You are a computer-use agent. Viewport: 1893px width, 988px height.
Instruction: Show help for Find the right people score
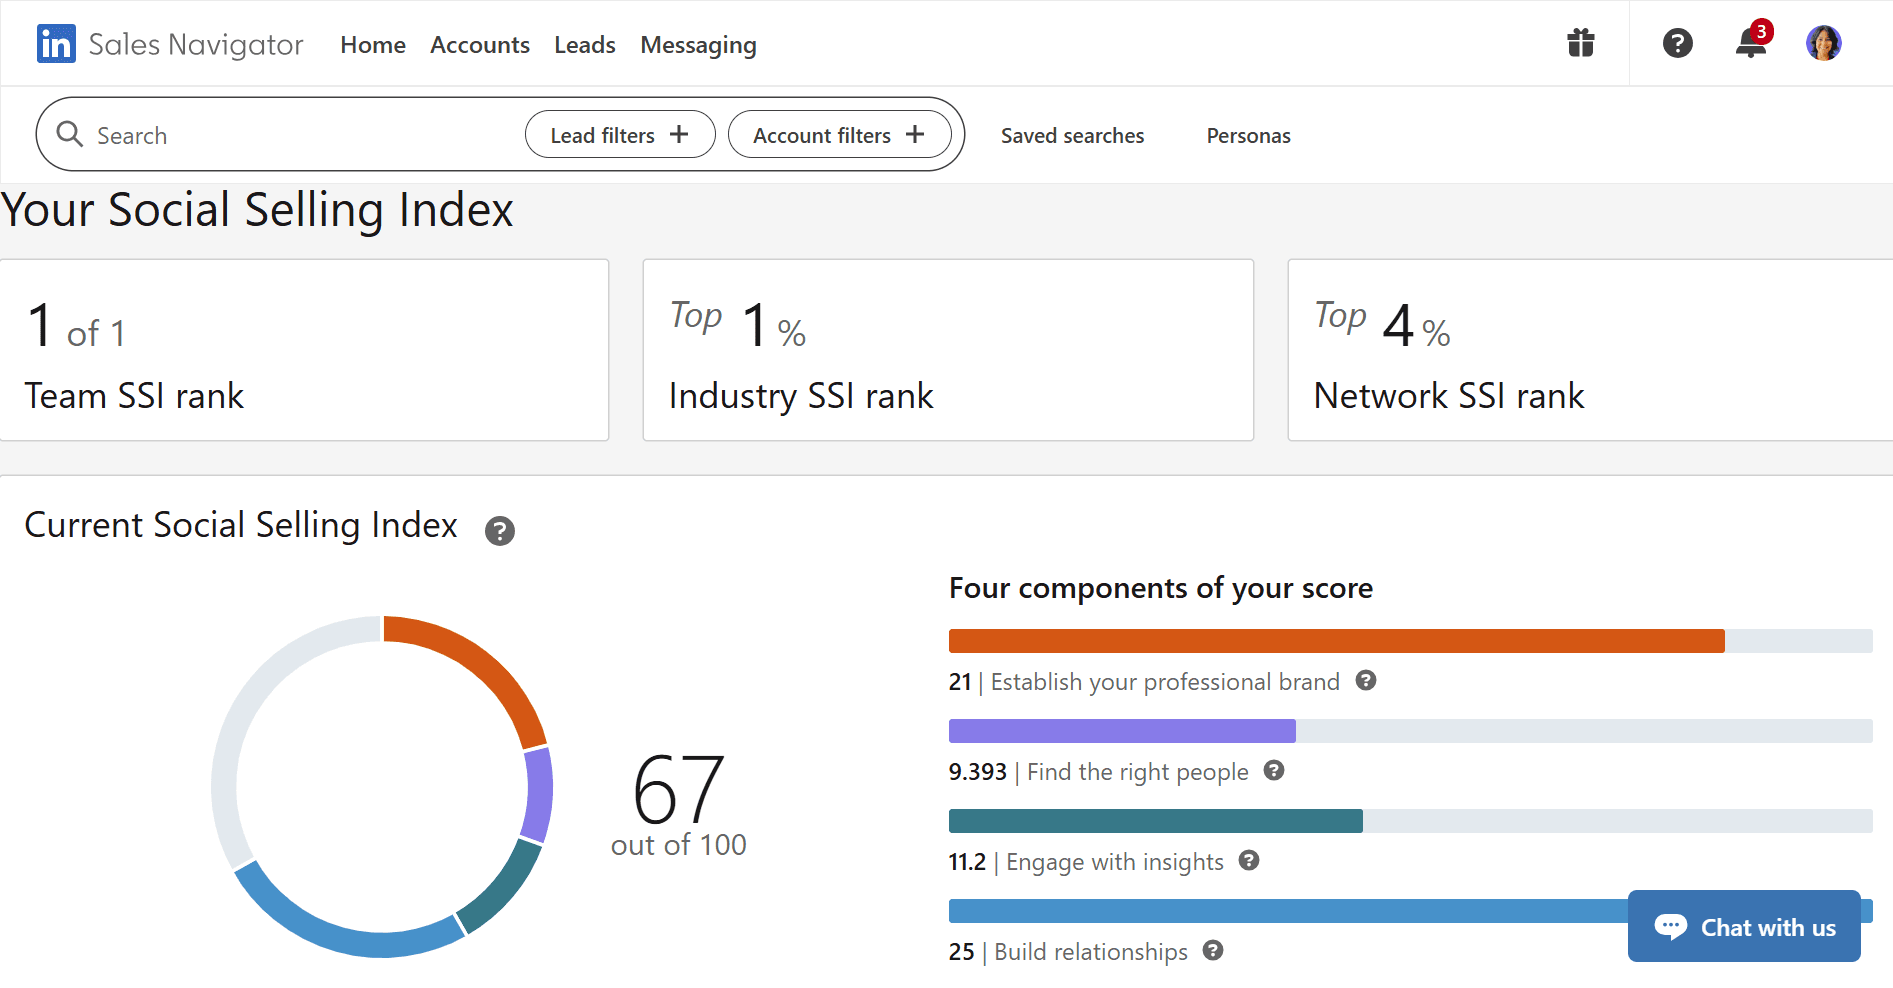[1274, 771]
